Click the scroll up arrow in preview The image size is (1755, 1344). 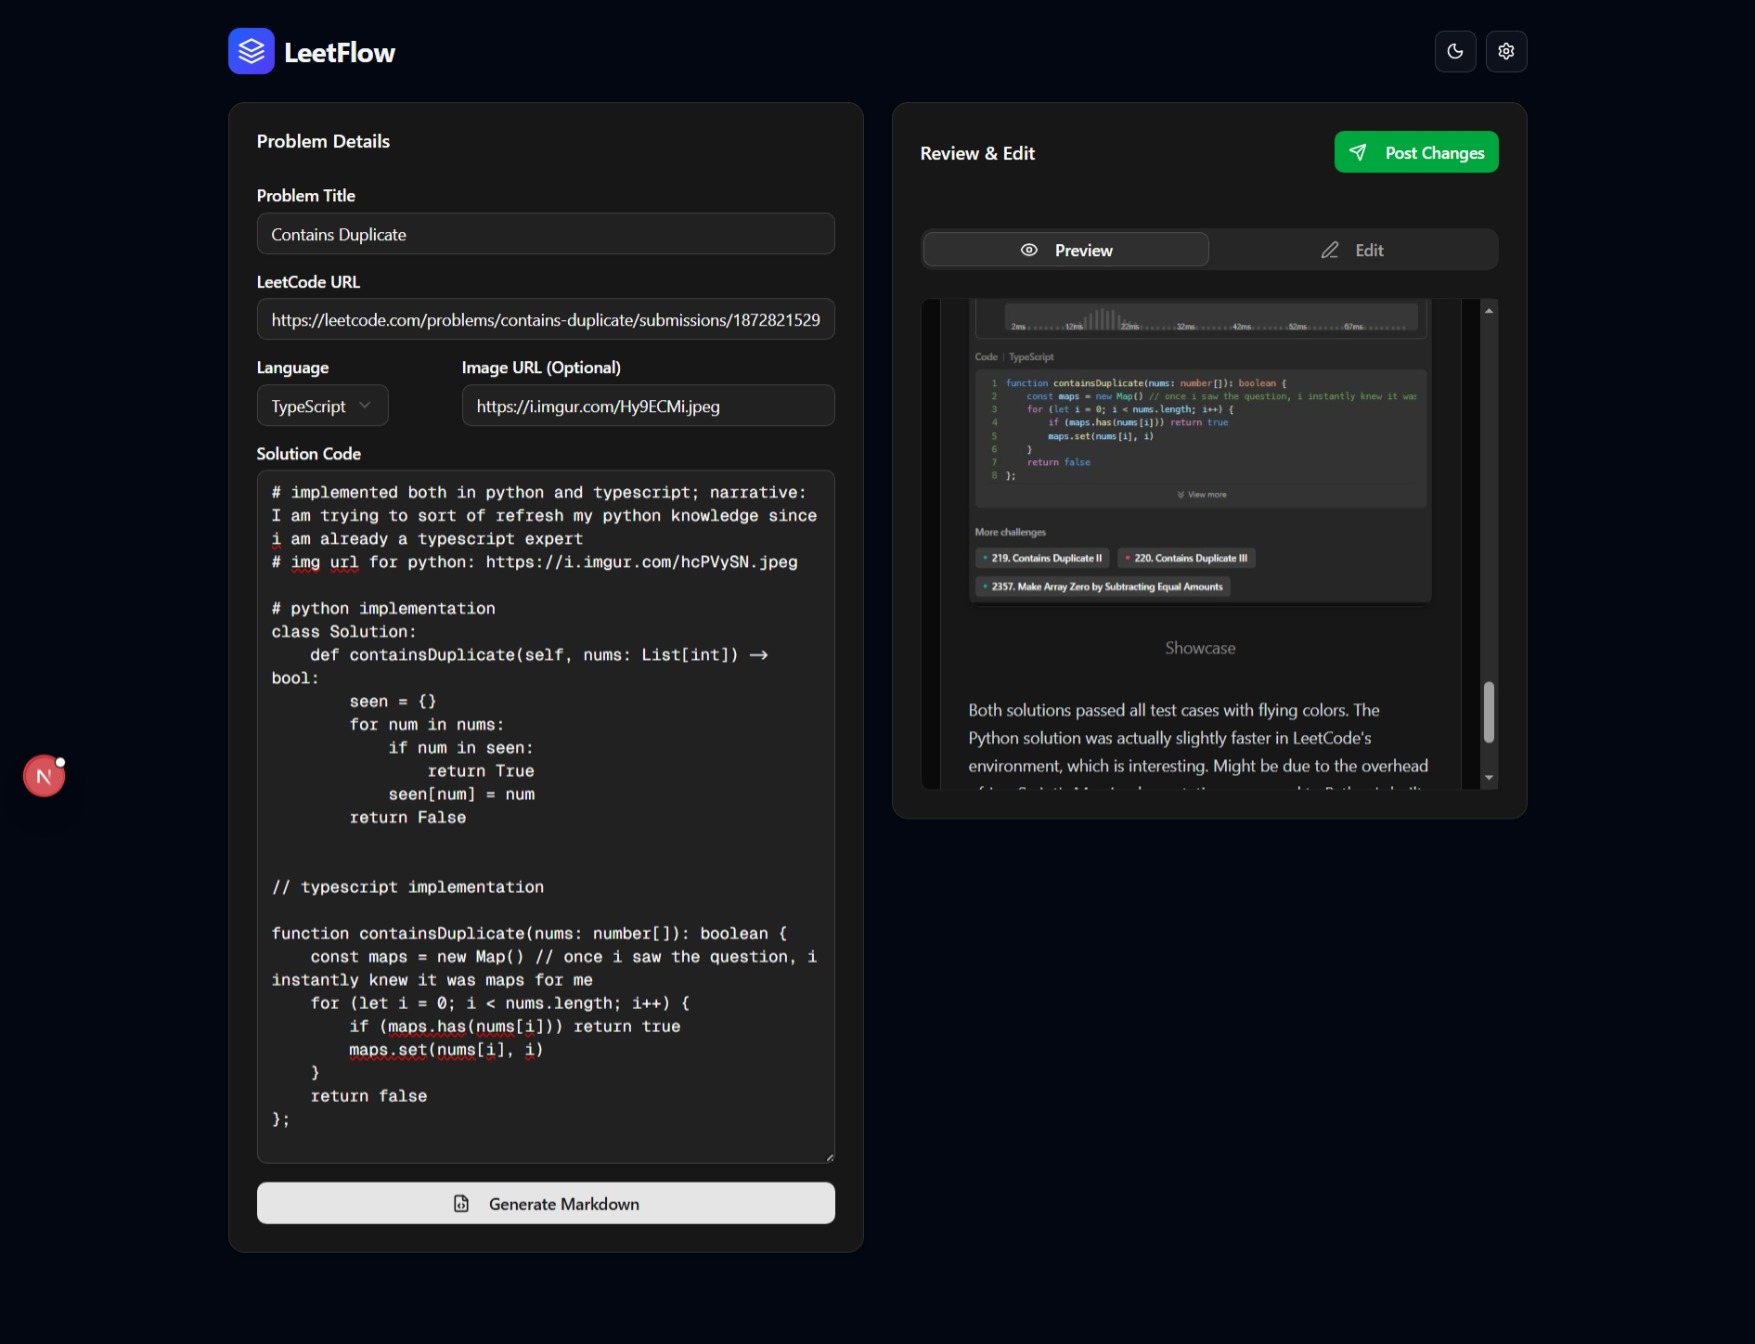(x=1488, y=311)
